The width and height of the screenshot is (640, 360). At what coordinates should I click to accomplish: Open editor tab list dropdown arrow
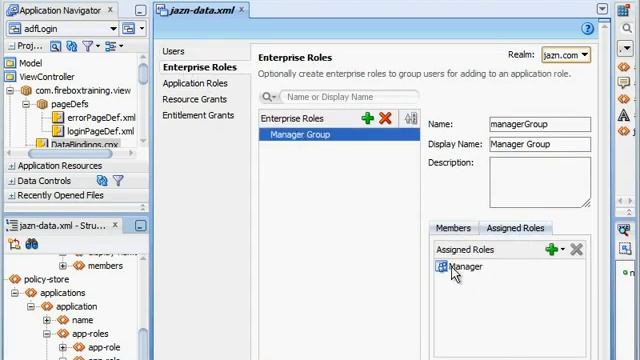[602, 9]
